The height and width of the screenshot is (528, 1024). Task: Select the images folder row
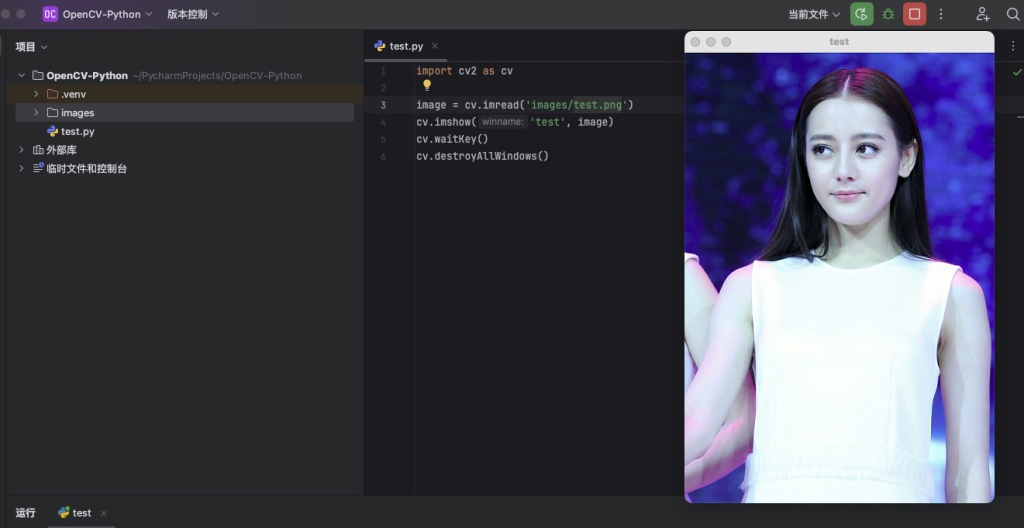185,112
